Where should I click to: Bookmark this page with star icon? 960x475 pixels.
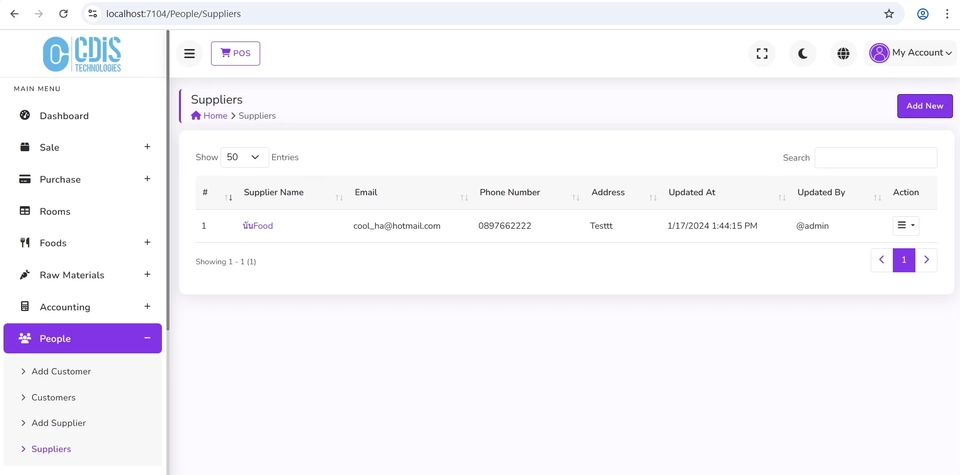click(888, 14)
